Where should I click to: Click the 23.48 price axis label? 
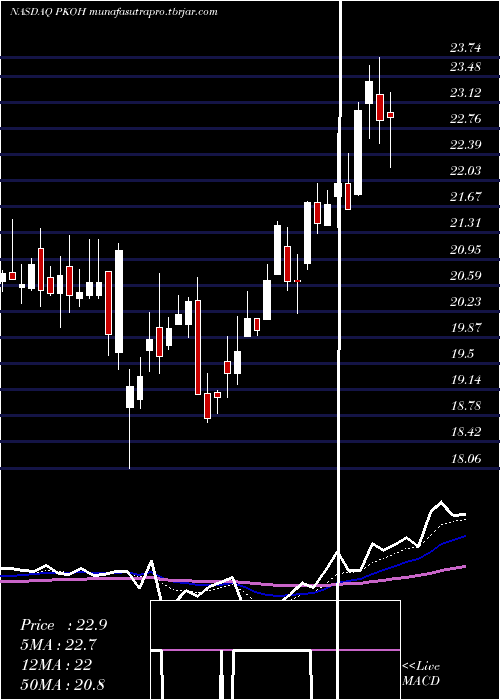click(x=466, y=67)
